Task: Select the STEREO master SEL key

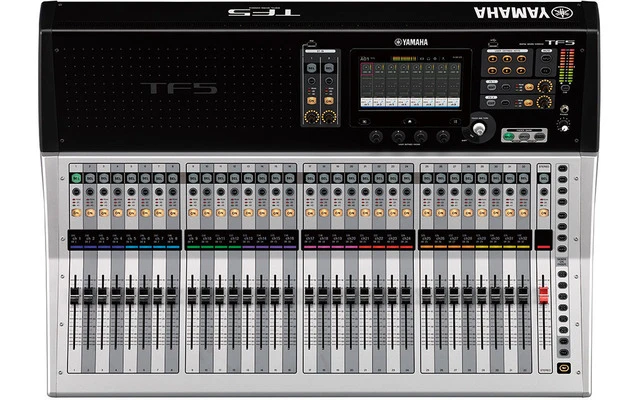Action: point(544,178)
